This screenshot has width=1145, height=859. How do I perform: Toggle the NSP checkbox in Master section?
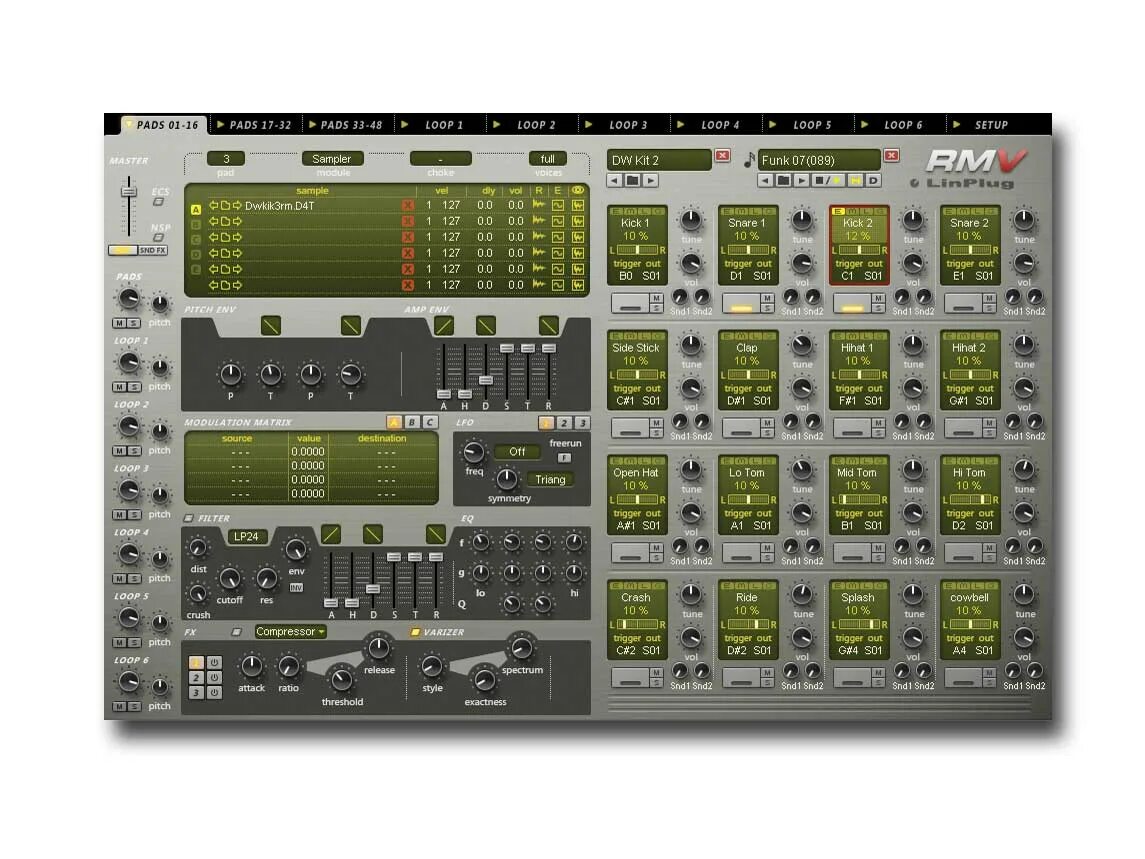158,238
